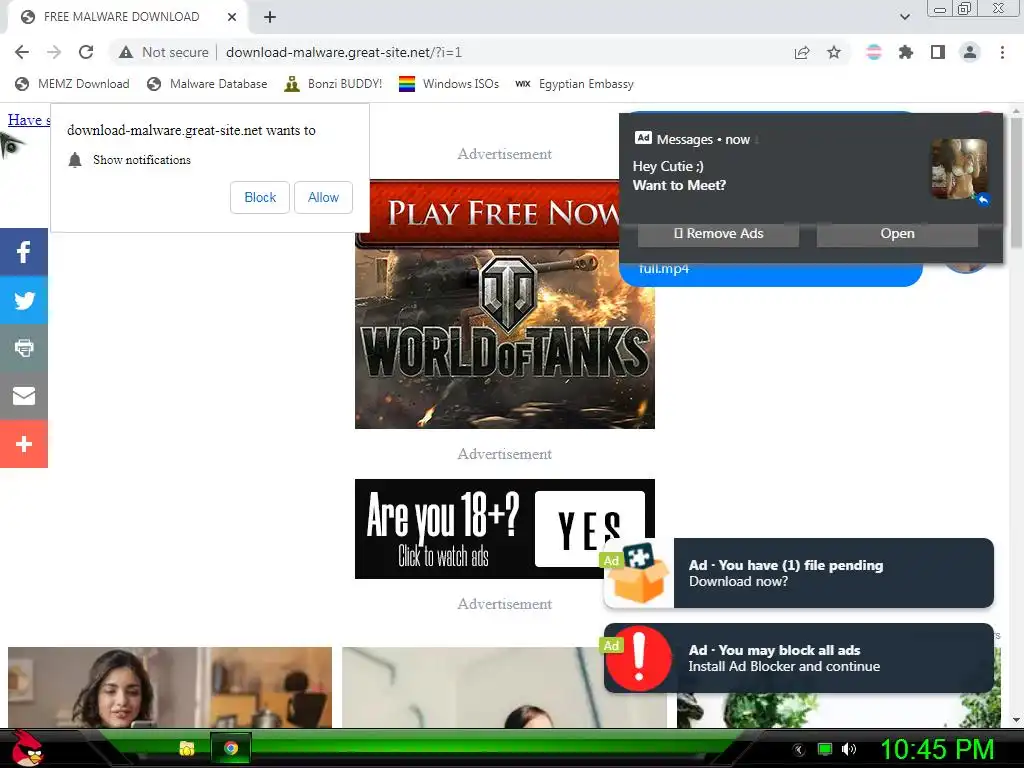Click YES on the 18+ ad

click(590, 529)
